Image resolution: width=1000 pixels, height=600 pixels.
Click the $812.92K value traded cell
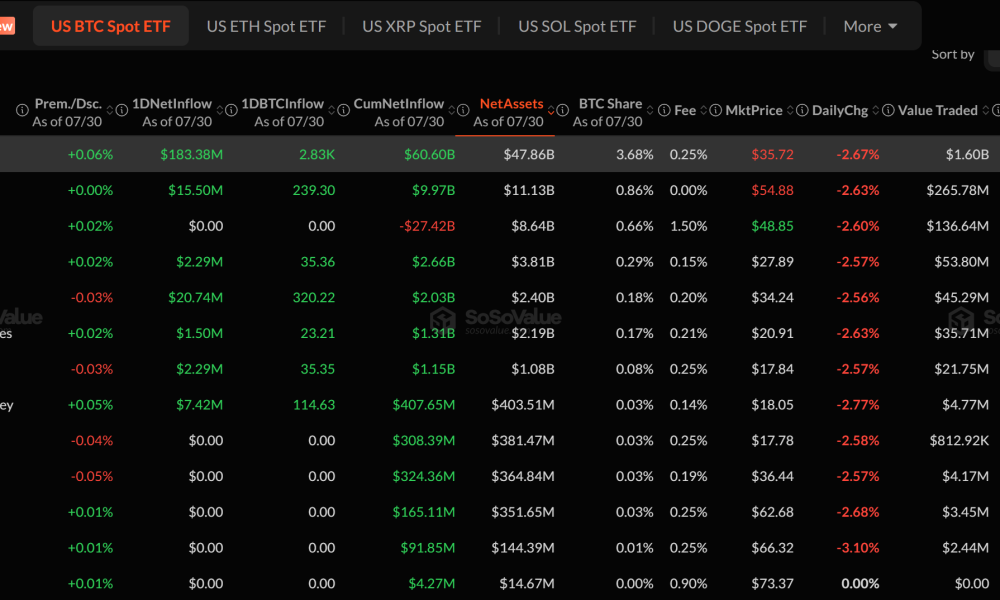959,440
